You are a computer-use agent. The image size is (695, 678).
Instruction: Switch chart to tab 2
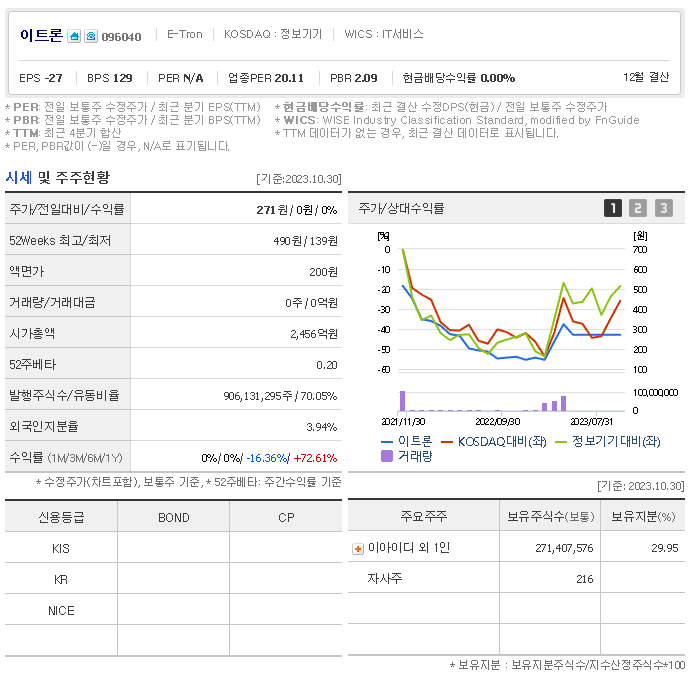[638, 208]
